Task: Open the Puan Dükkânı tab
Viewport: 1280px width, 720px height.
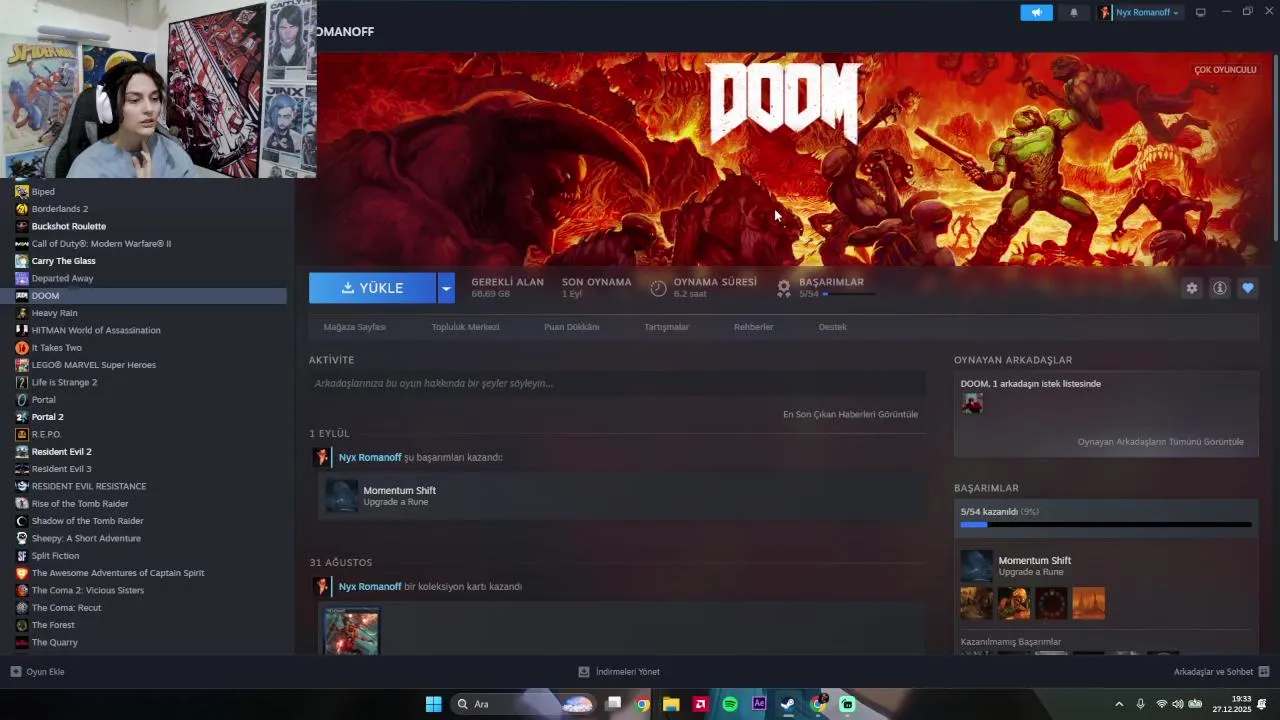Action: [x=571, y=327]
